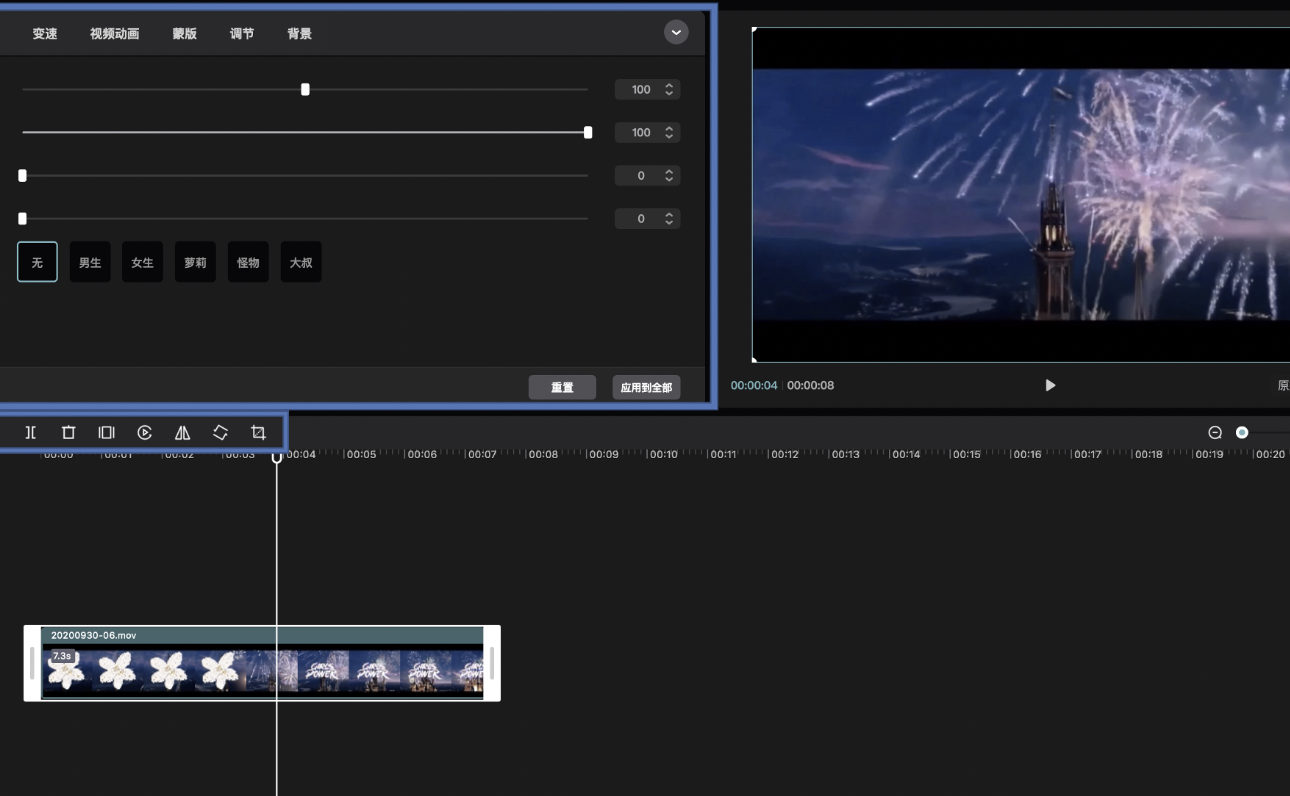
Task: Click the playhead marker at 00:04
Action: (277, 456)
